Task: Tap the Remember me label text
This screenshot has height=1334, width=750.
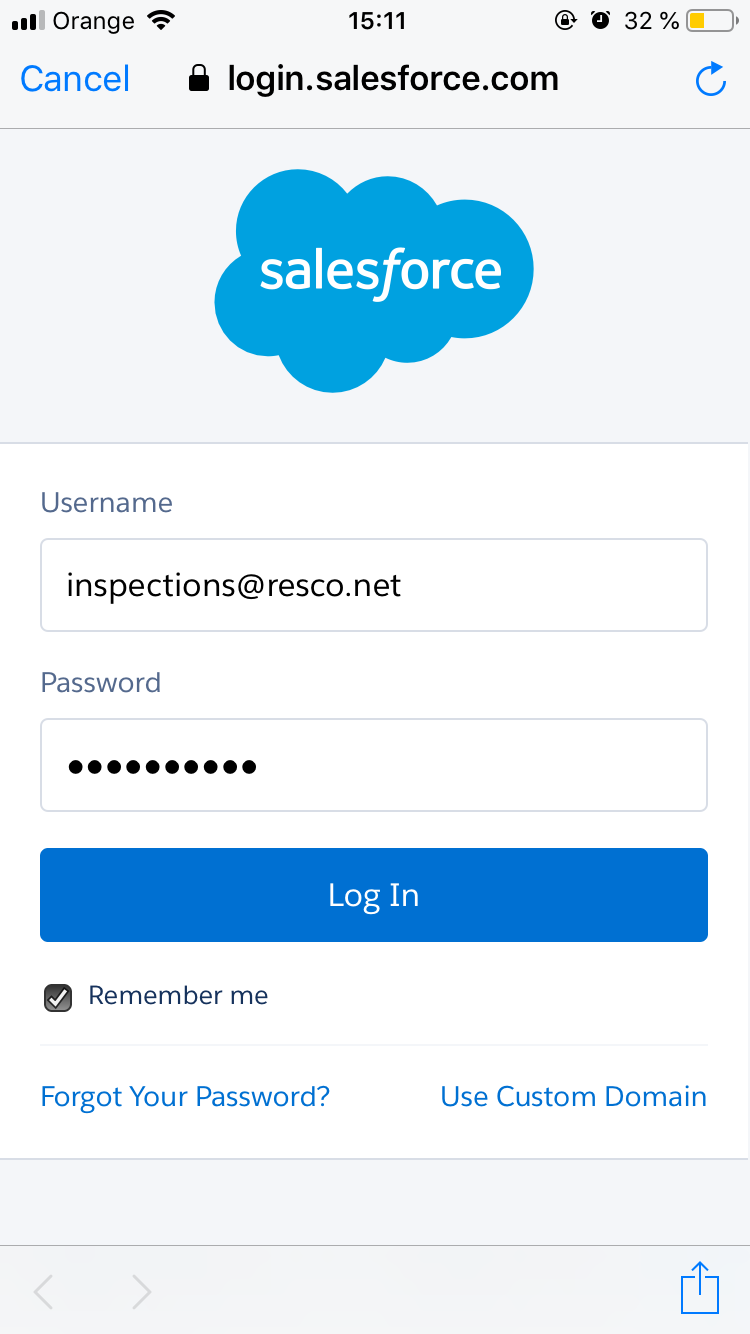Action: (178, 996)
